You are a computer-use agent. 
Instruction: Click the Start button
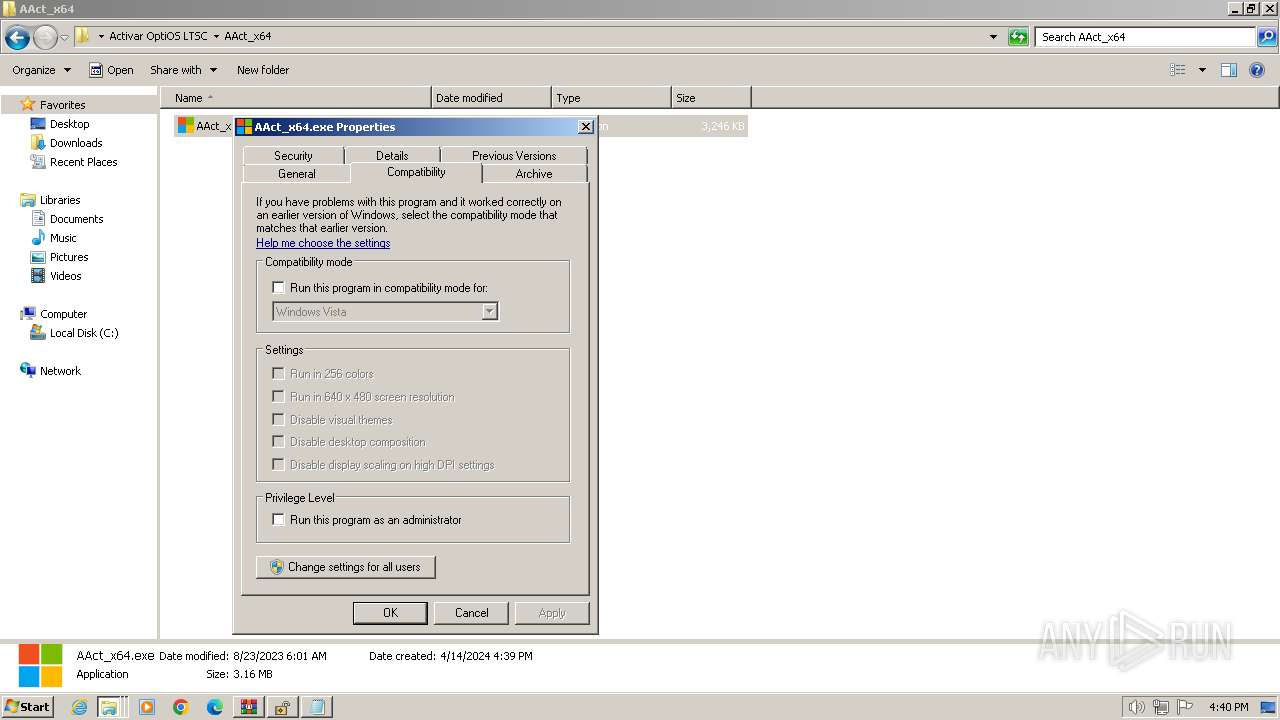27,707
